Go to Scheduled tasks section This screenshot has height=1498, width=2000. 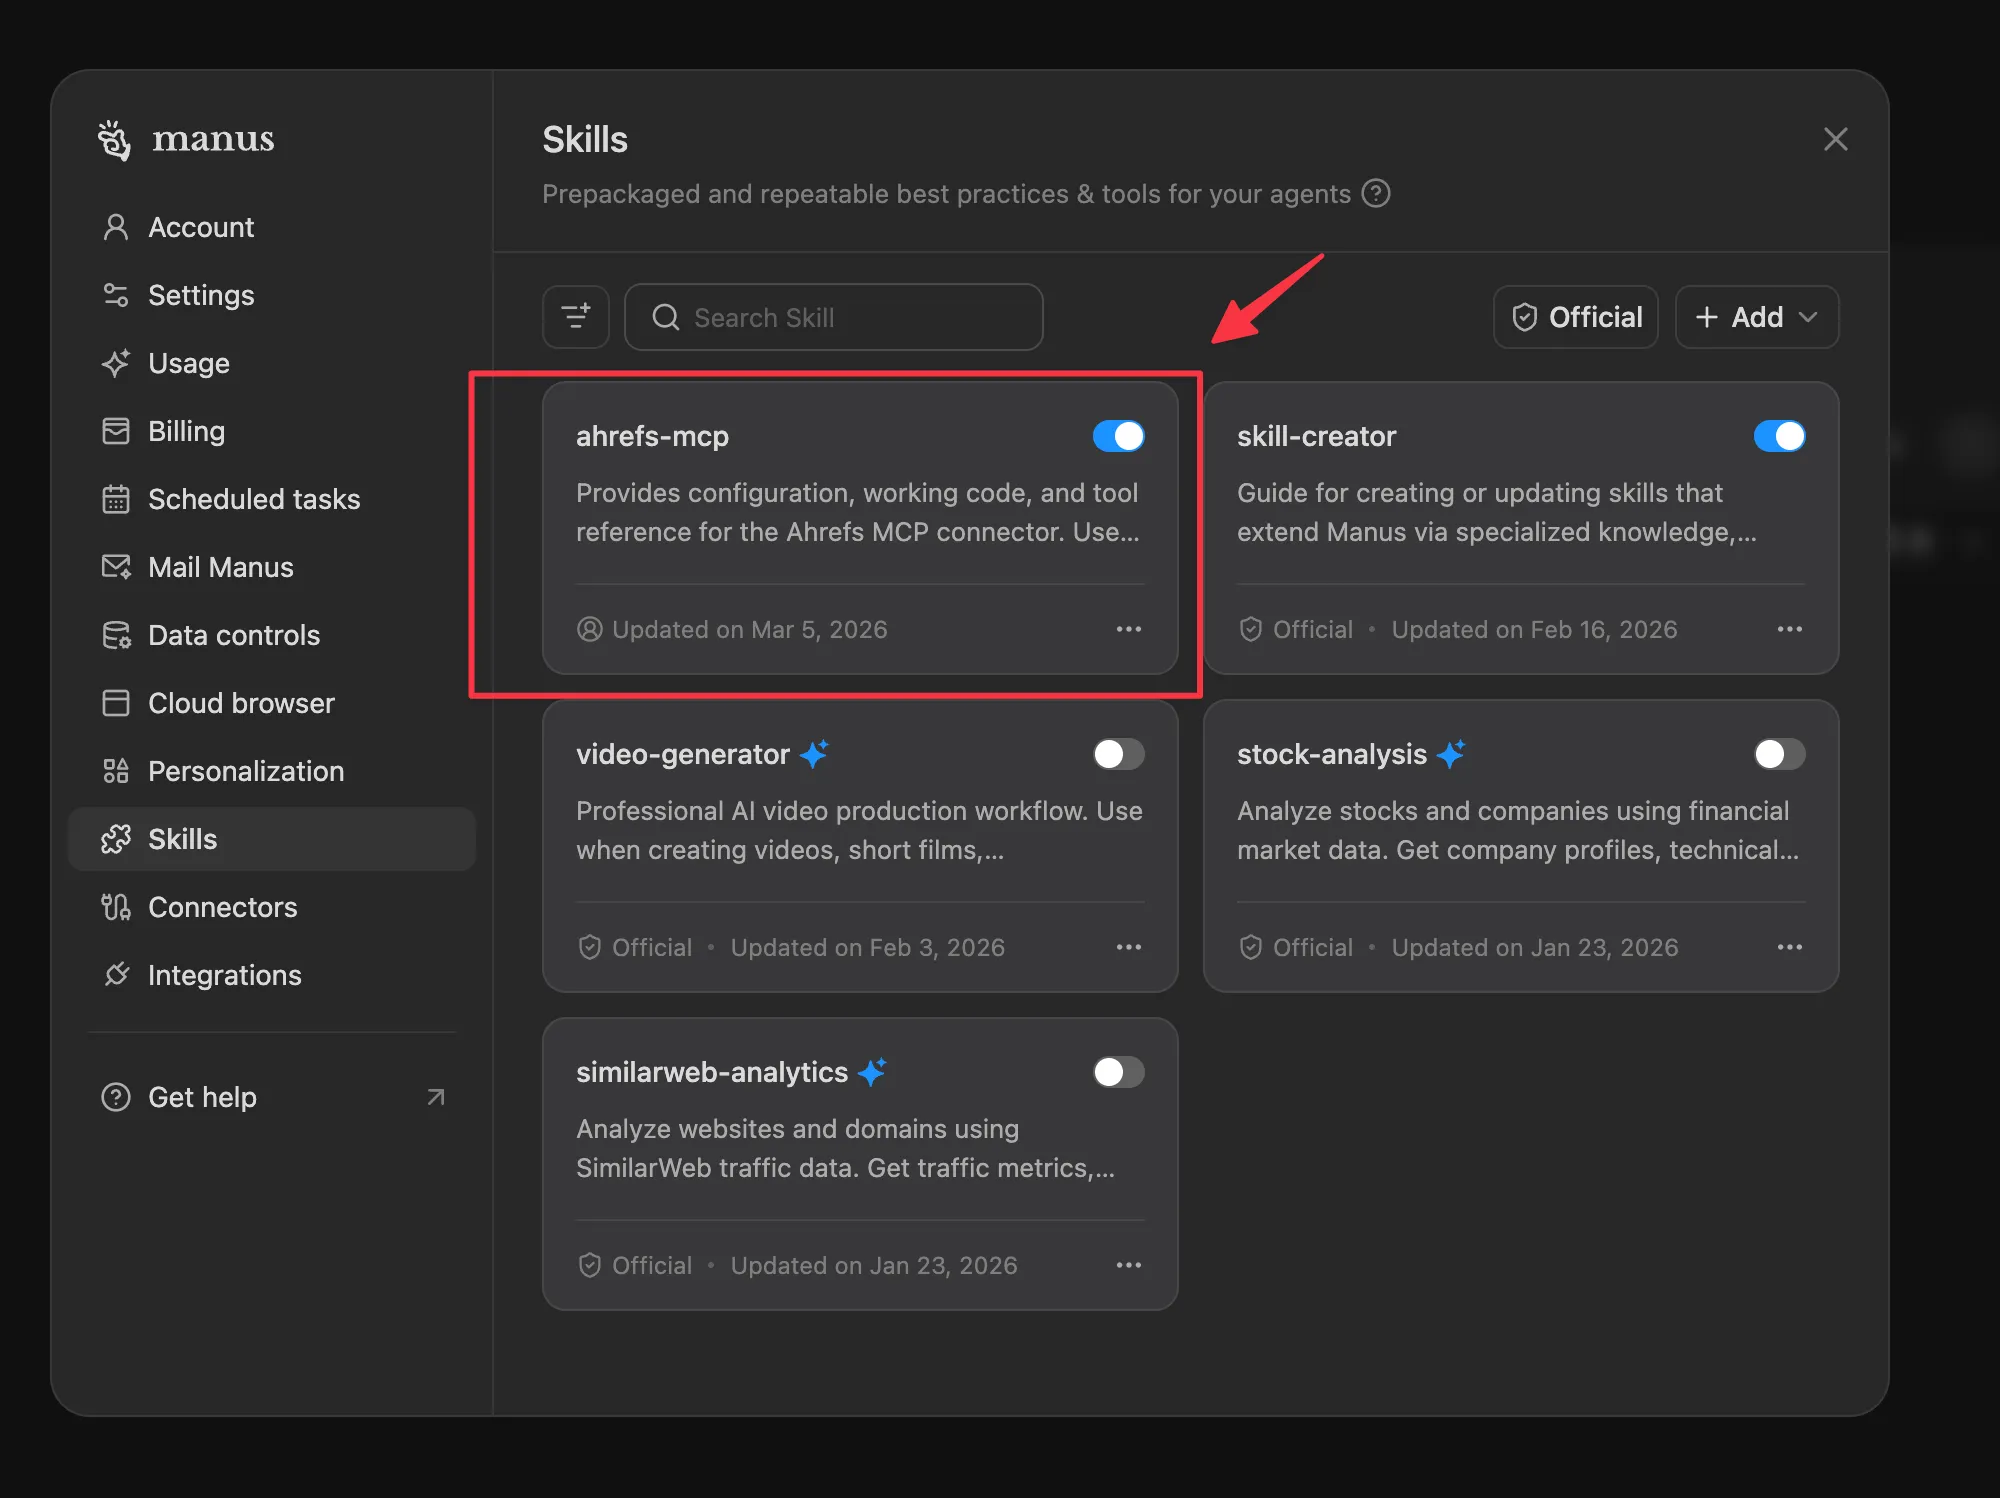253,499
